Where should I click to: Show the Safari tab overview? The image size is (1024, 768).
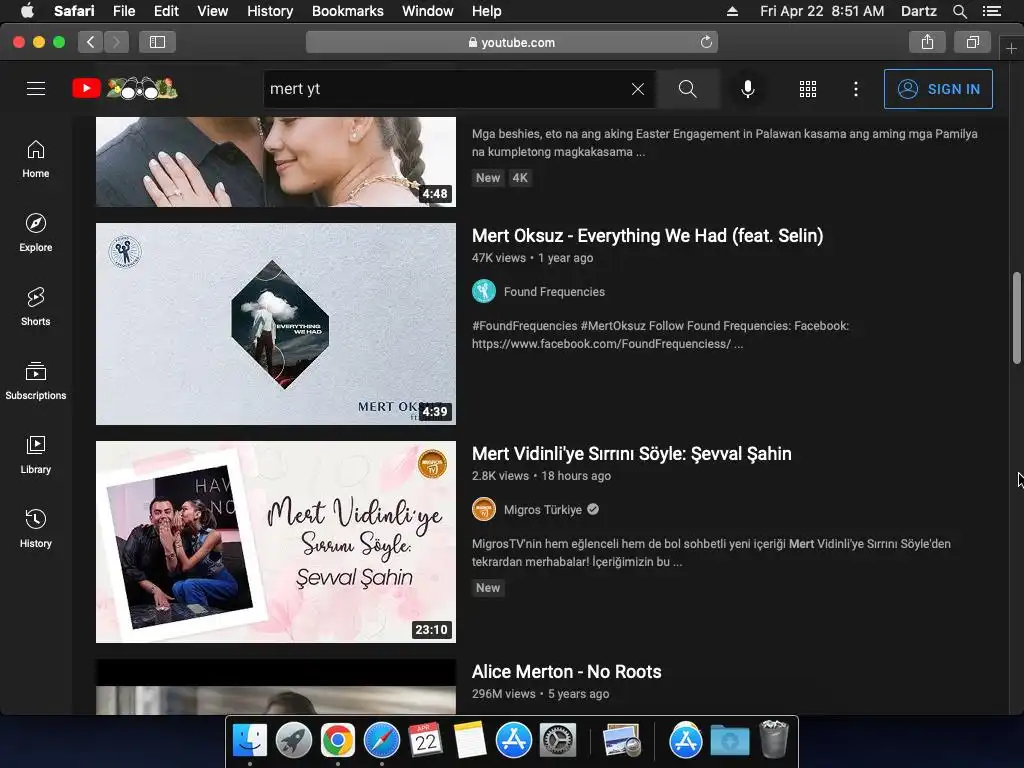tap(972, 42)
